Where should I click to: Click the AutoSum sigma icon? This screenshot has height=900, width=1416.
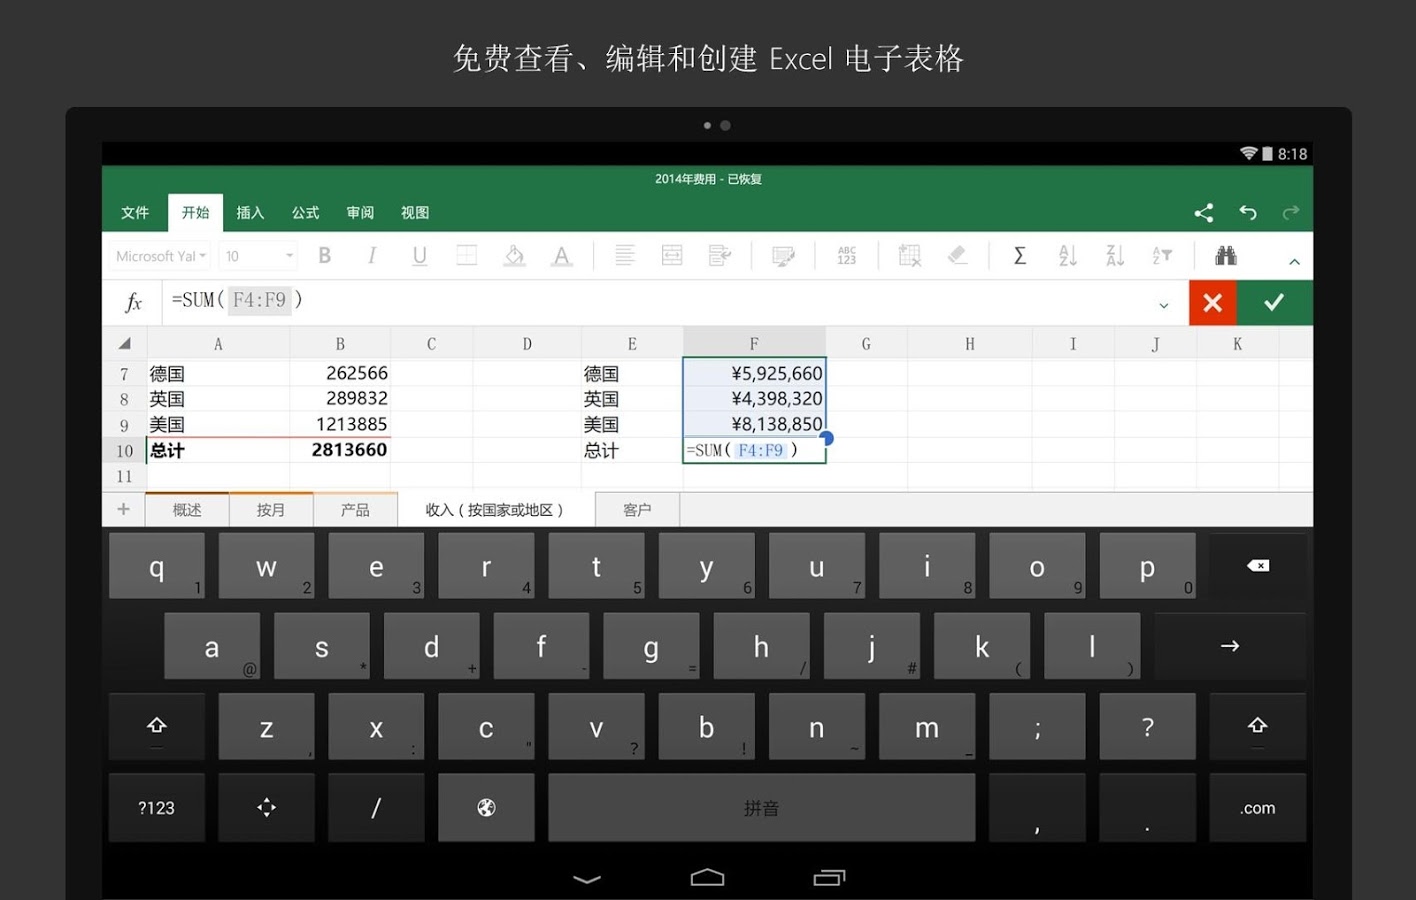1020,256
